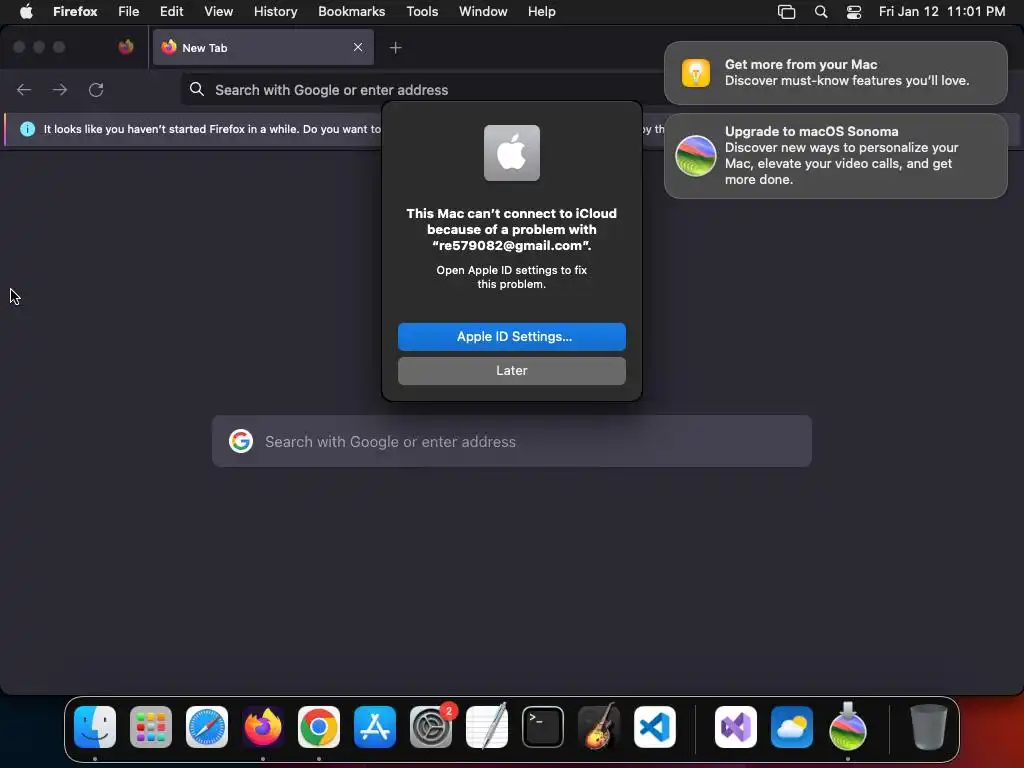The image size is (1024, 768).
Task: Open Finder from the dock
Action: (x=95, y=727)
